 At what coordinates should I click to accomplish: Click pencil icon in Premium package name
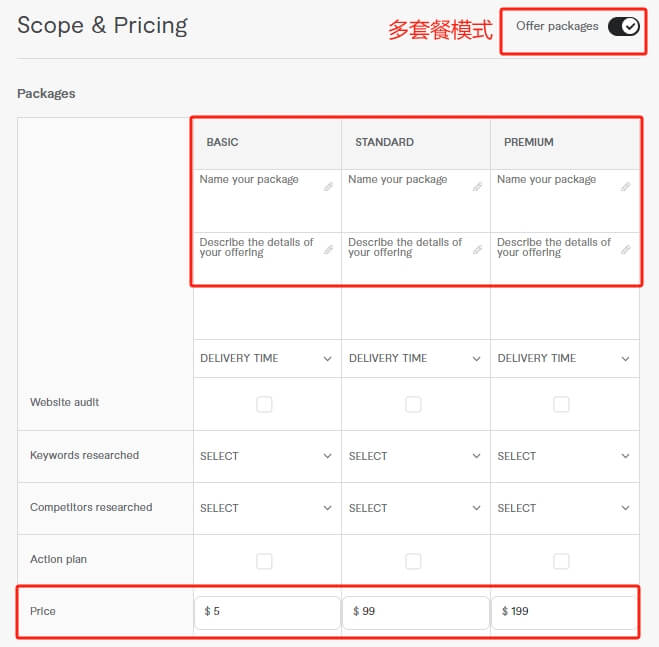[626, 186]
